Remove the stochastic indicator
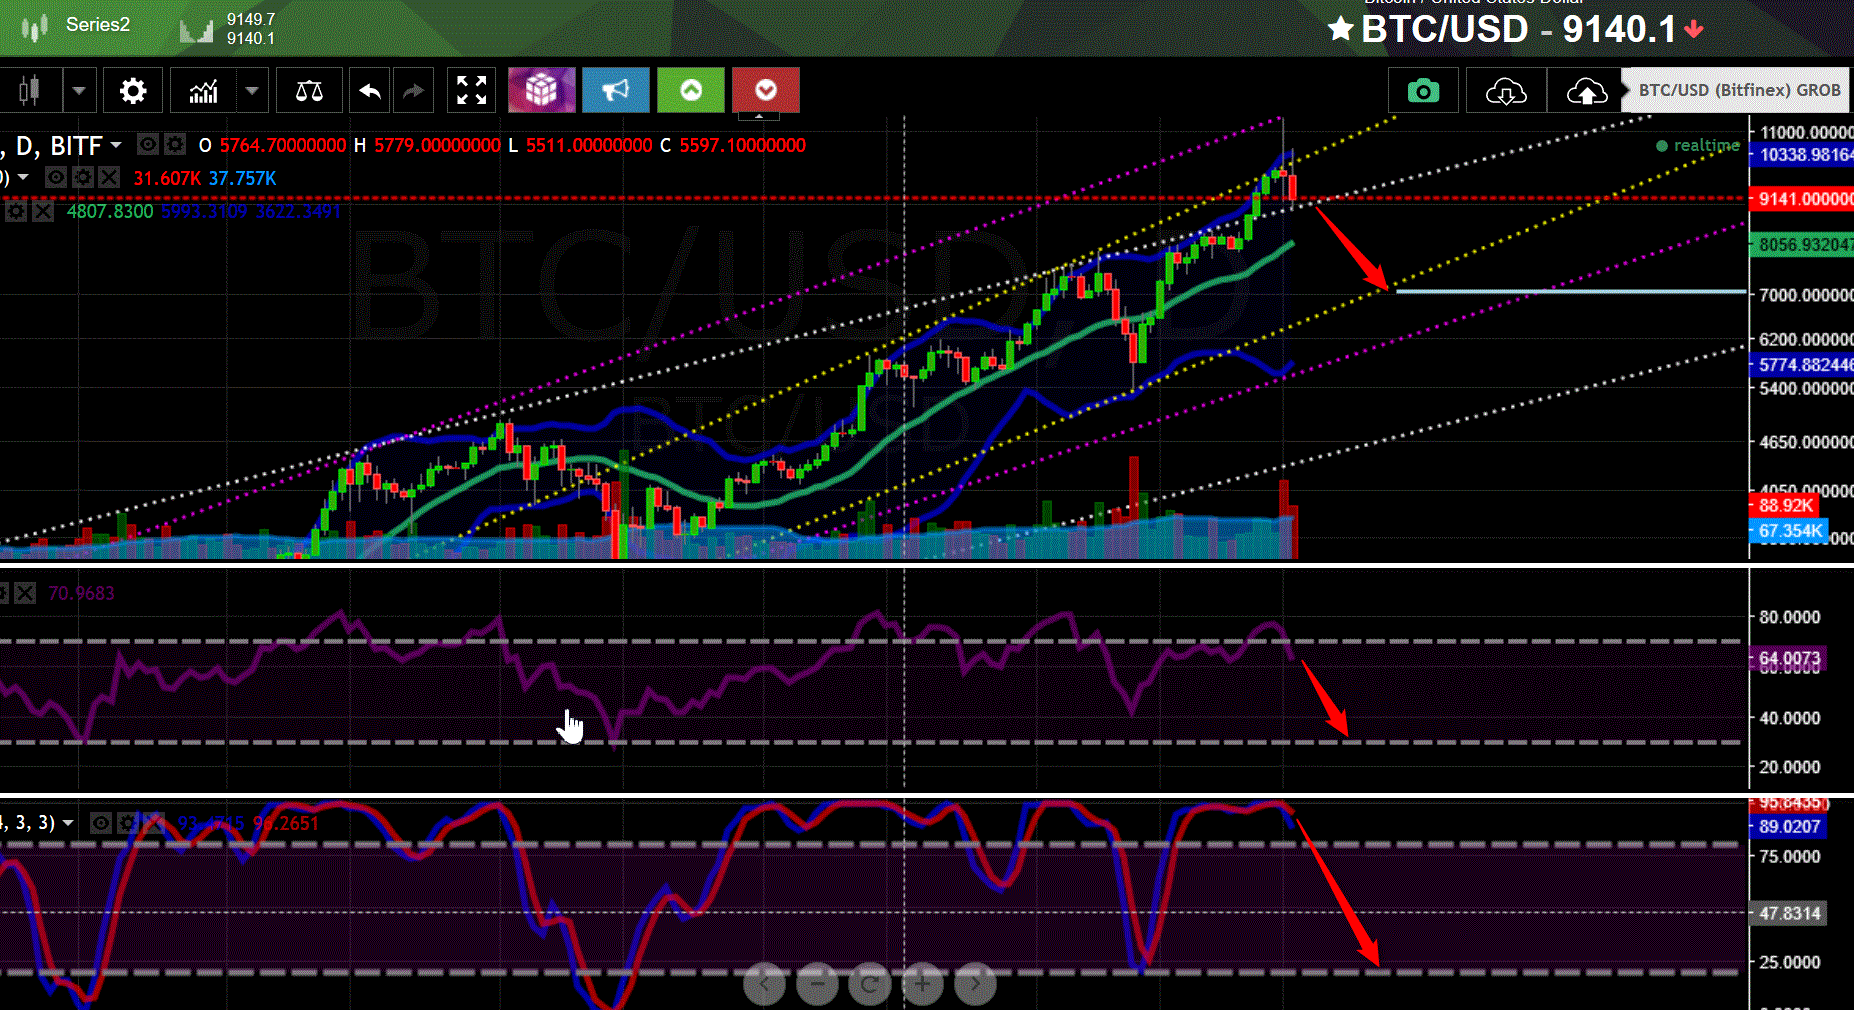Image resolution: width=1854 pixels, height=1010 pixels. [x=153, y=823]
